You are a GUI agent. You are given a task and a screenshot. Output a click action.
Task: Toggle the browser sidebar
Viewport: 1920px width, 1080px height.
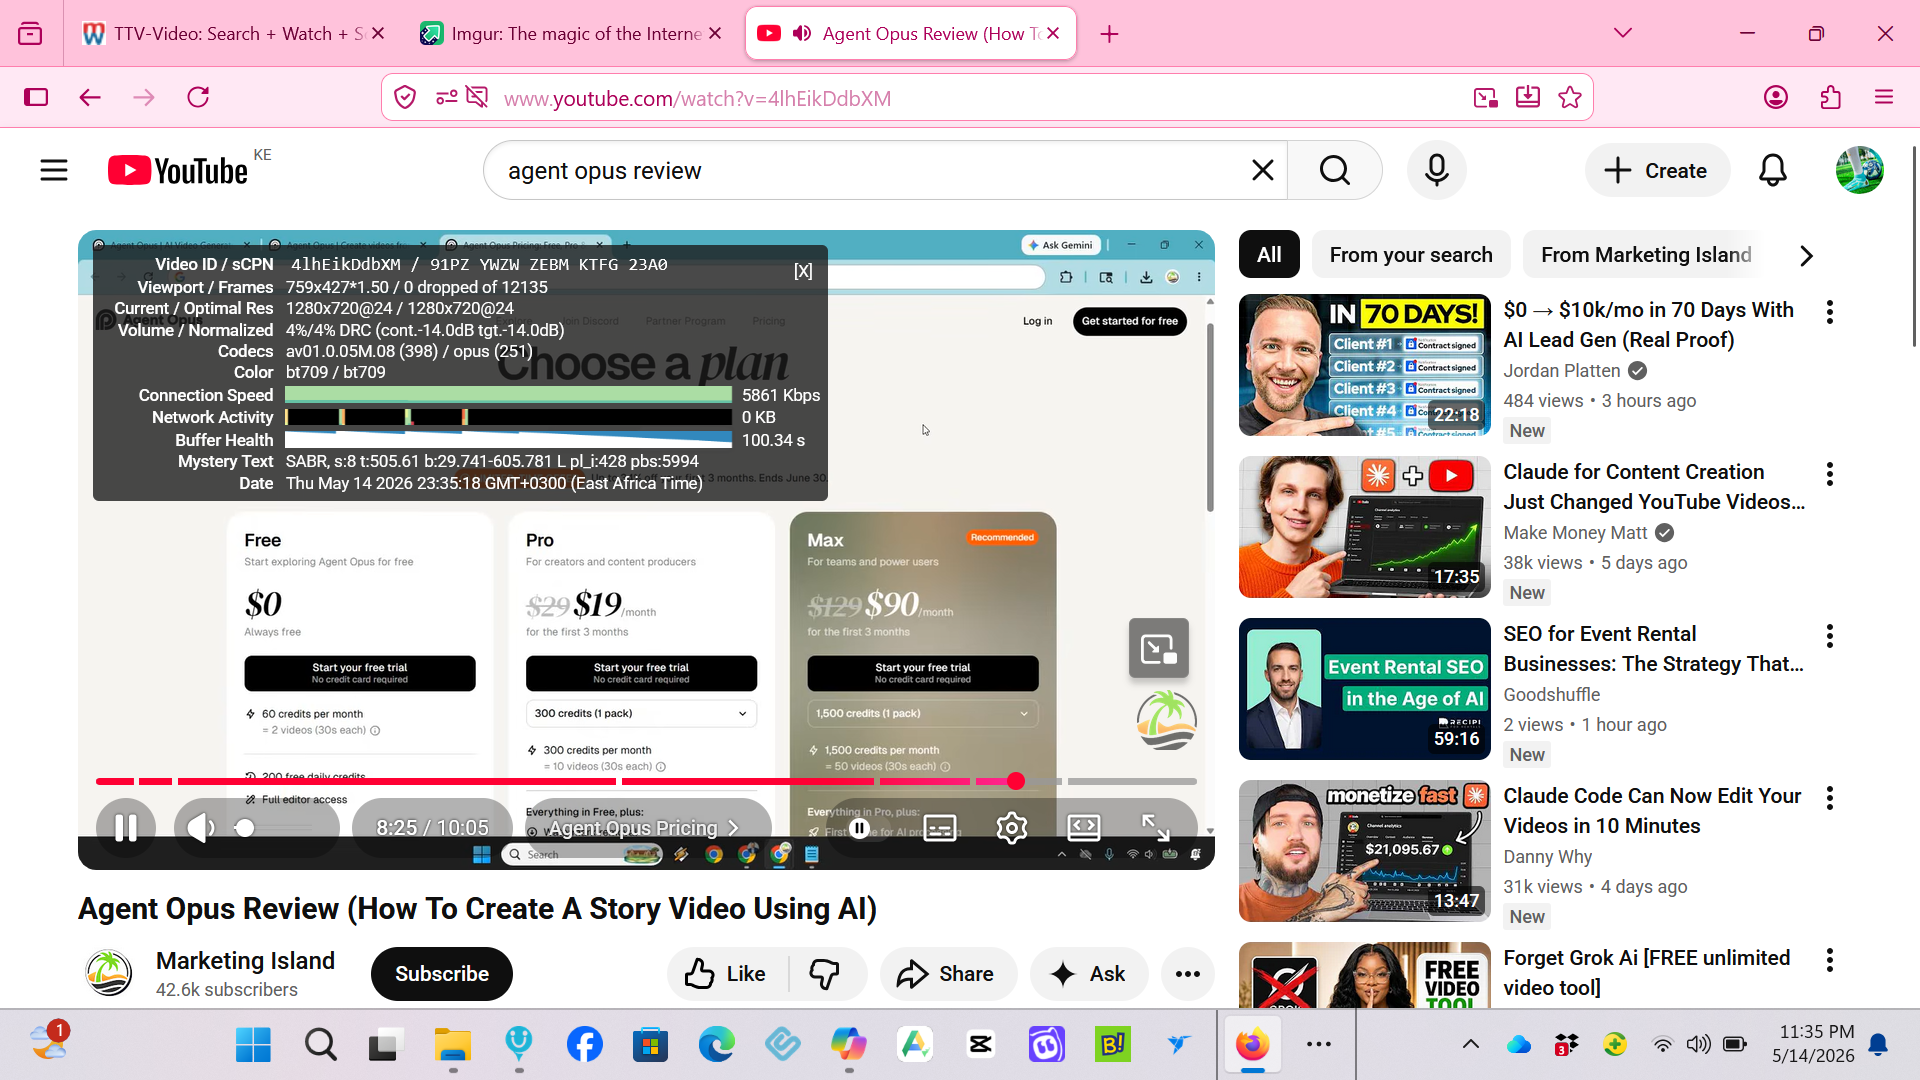pos(36,97)
